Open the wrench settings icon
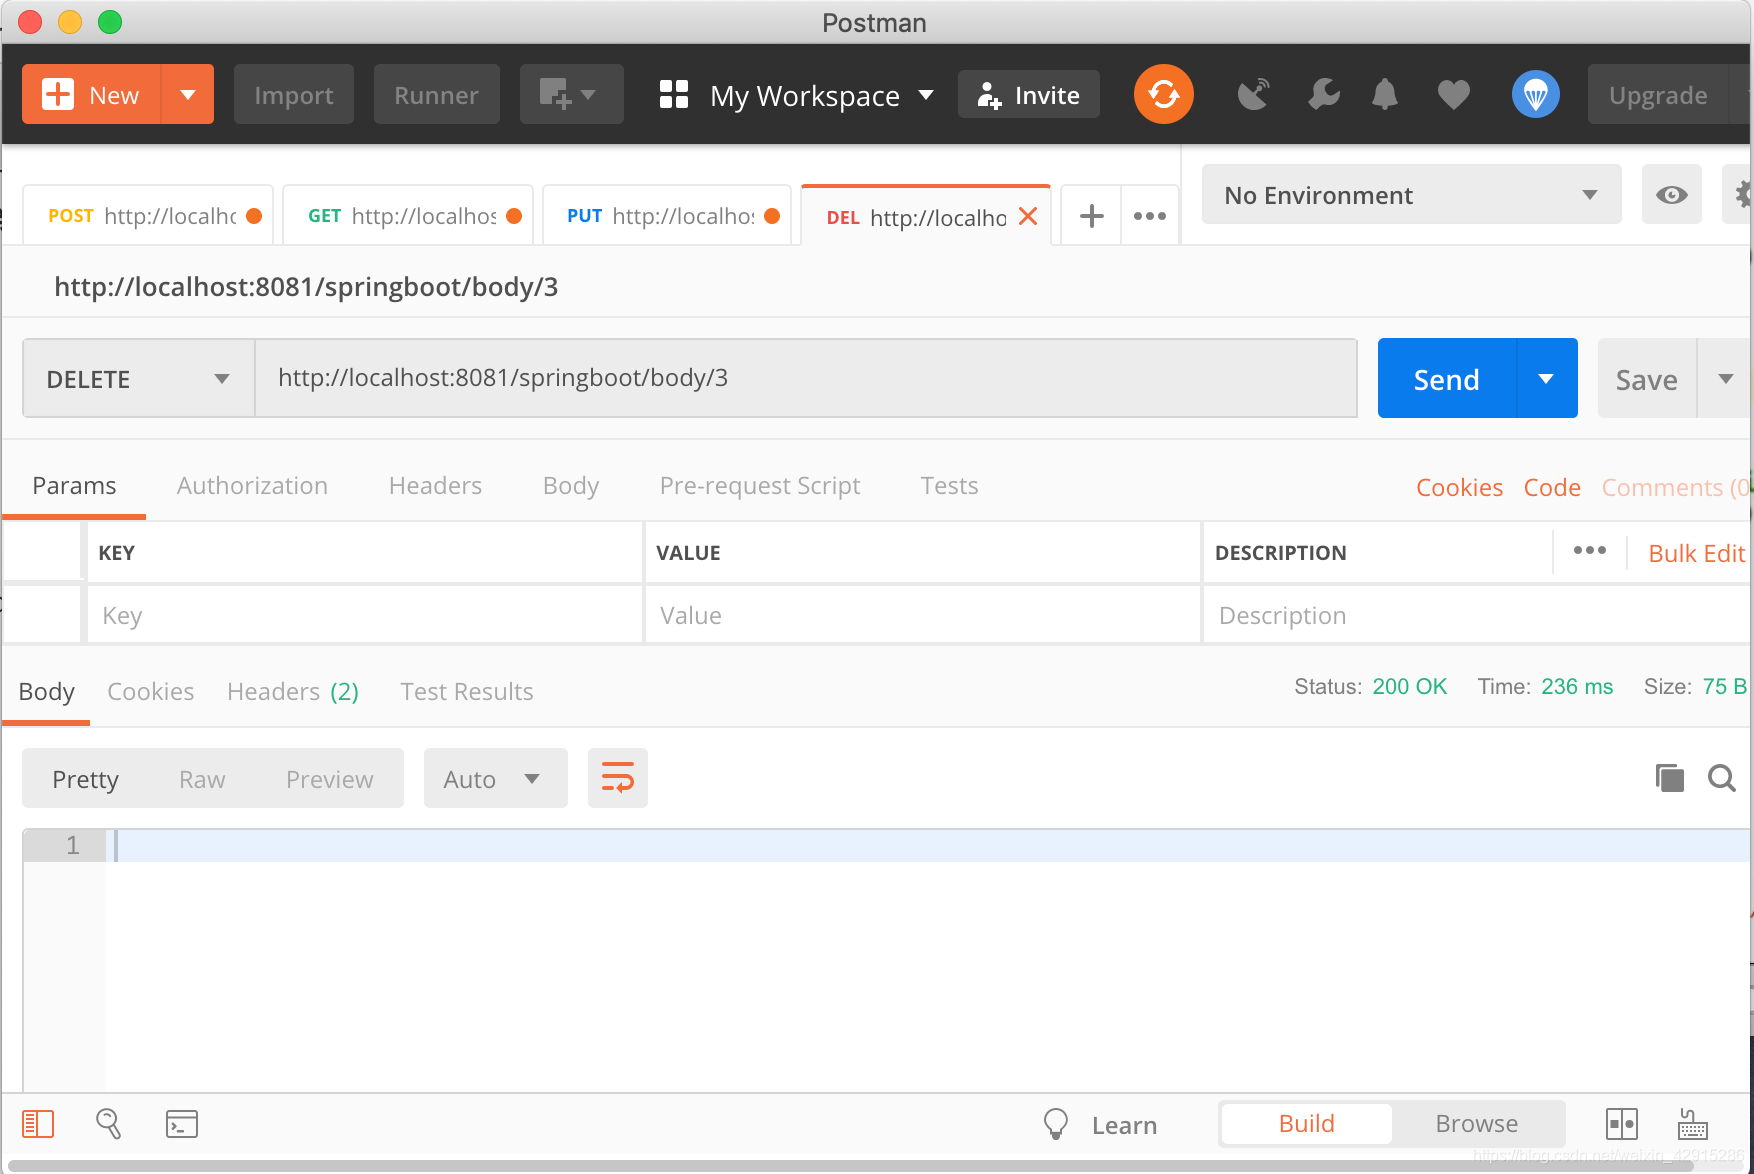 point(1324,95)
